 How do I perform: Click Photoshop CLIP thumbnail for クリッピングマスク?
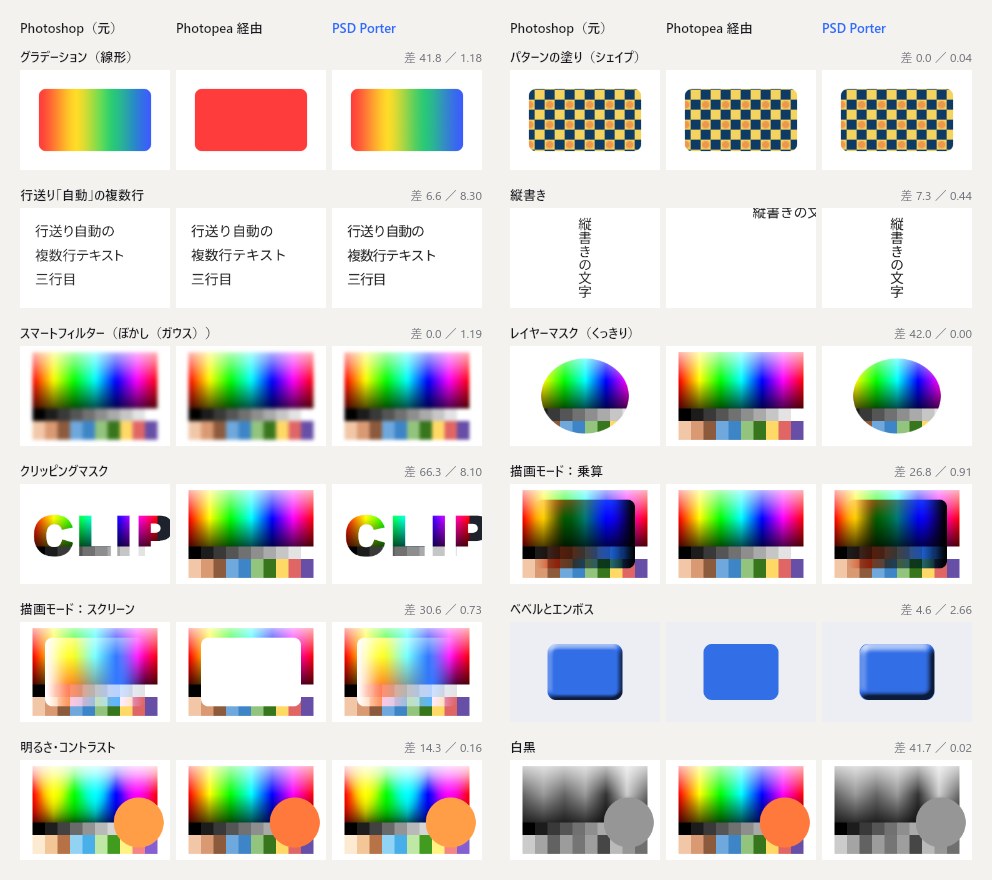[x=95, y=534]
